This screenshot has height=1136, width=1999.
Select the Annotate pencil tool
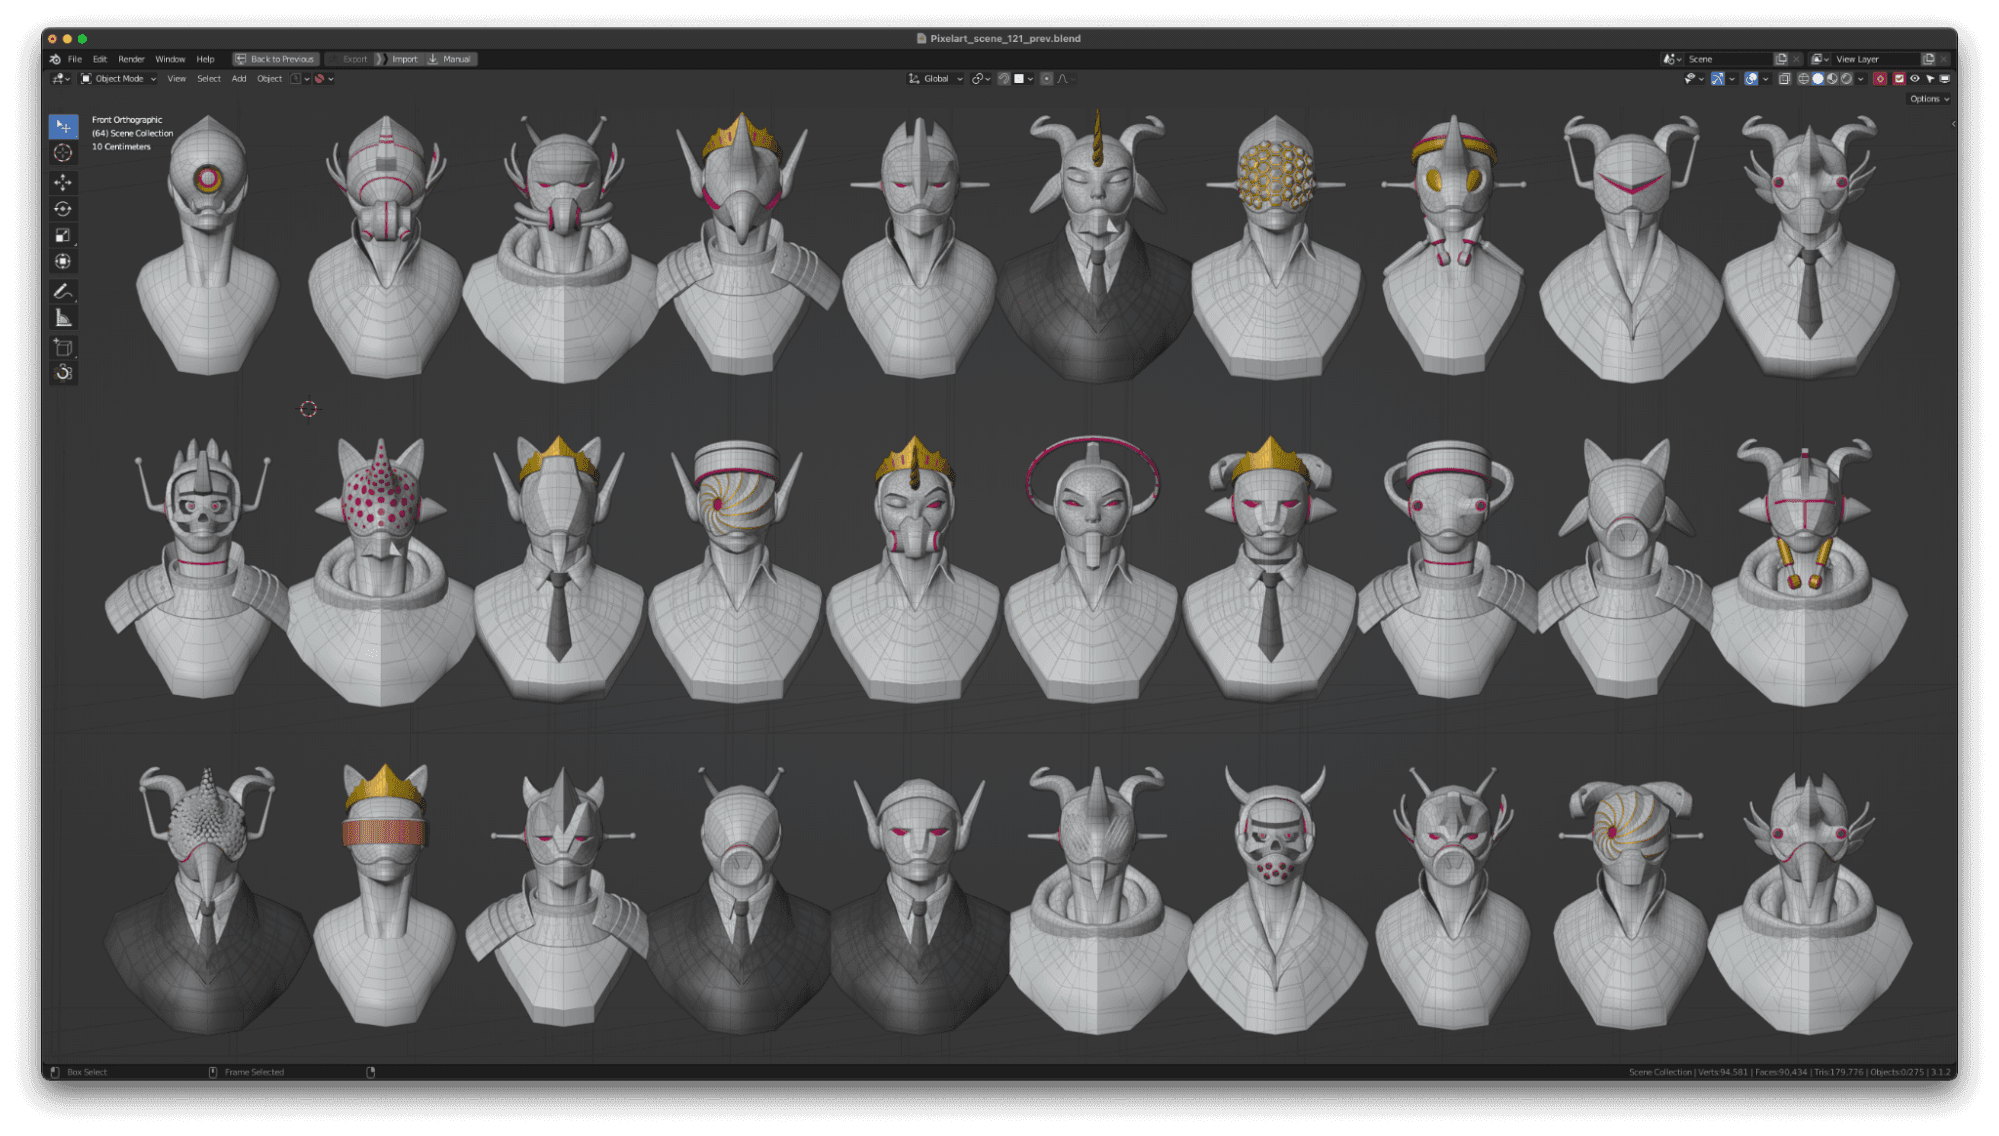click(x=63, y=291)
